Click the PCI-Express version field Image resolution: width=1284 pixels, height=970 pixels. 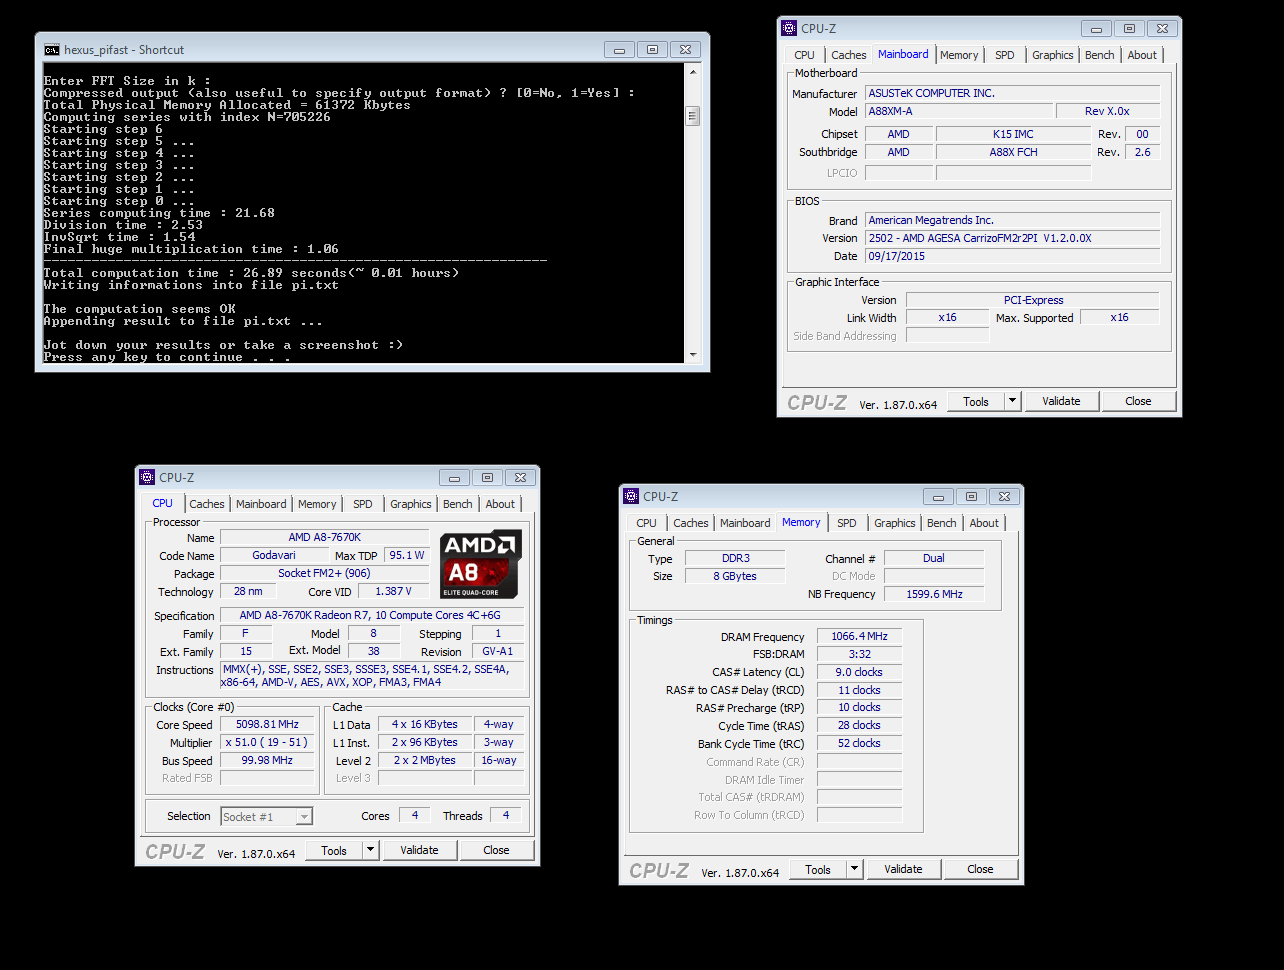click(x=1033, y=300)
